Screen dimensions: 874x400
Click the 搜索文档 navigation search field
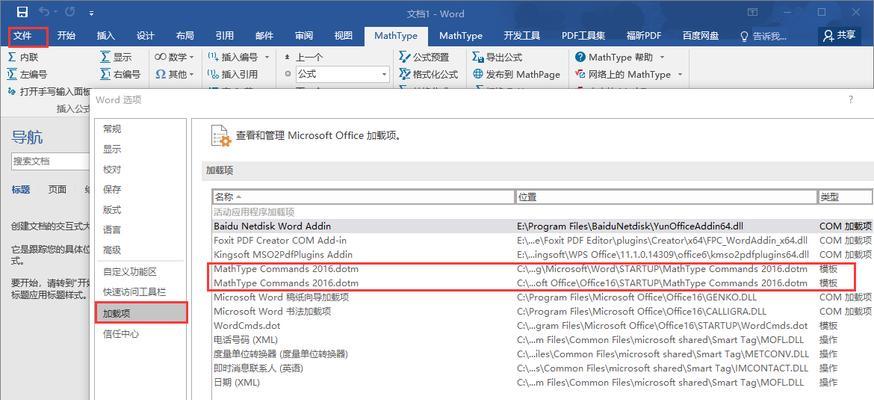coord(50,161)
